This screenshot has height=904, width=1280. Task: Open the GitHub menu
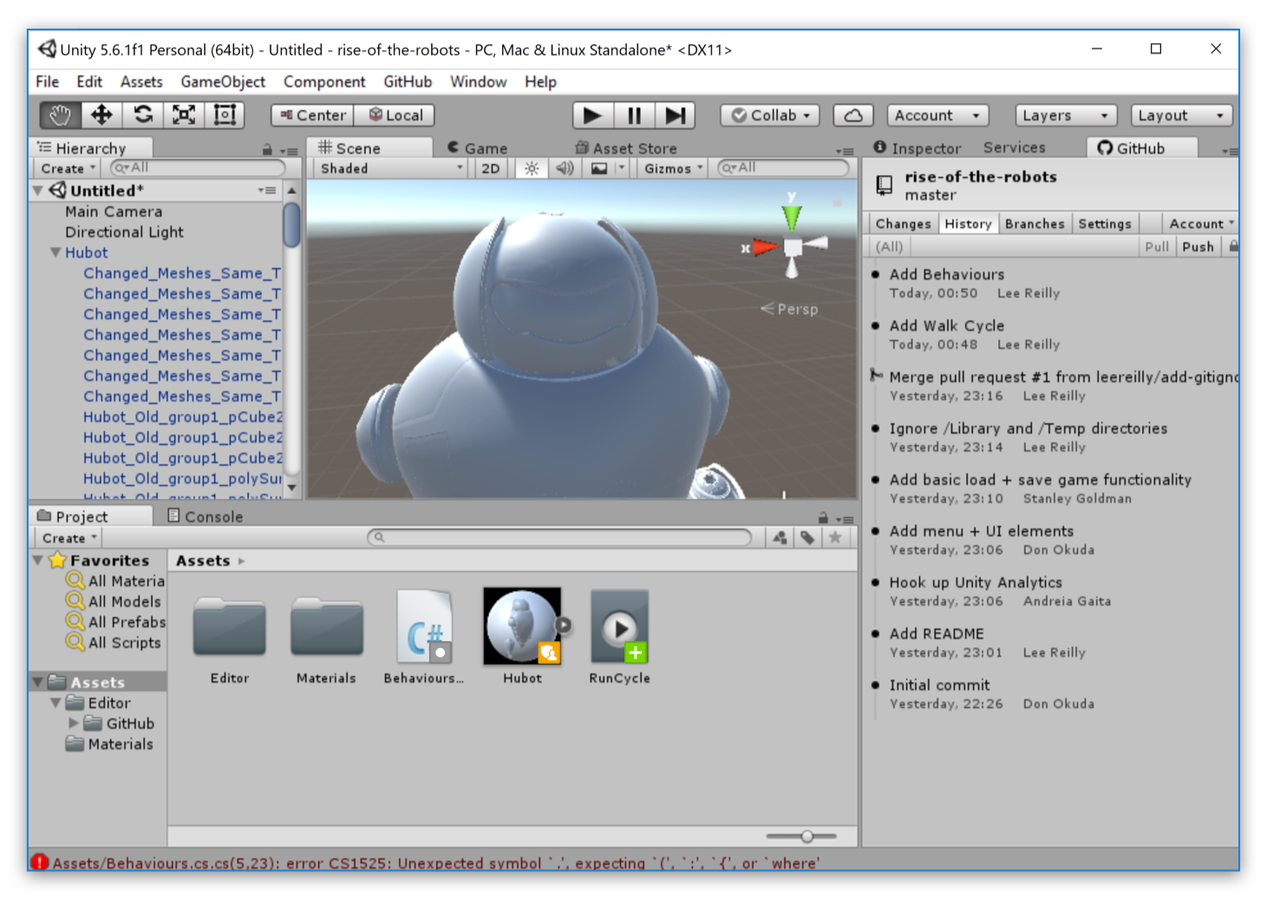click(x=406, y=81)
